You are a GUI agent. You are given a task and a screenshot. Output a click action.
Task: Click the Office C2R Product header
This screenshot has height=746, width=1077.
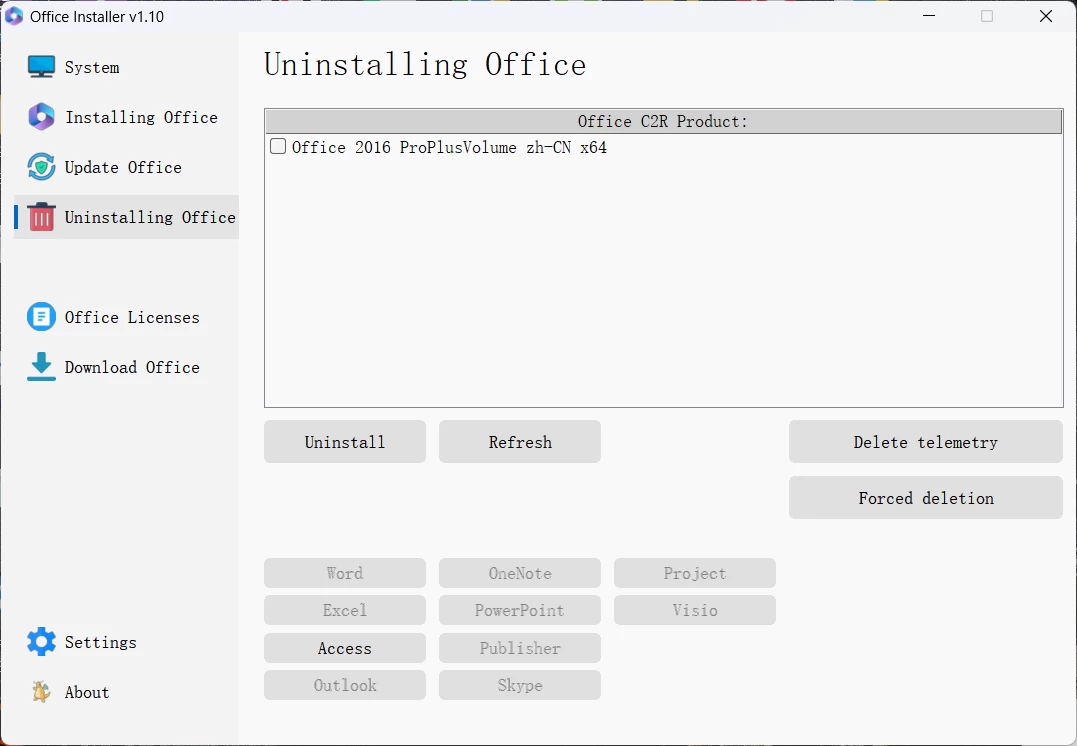point(664,122)
